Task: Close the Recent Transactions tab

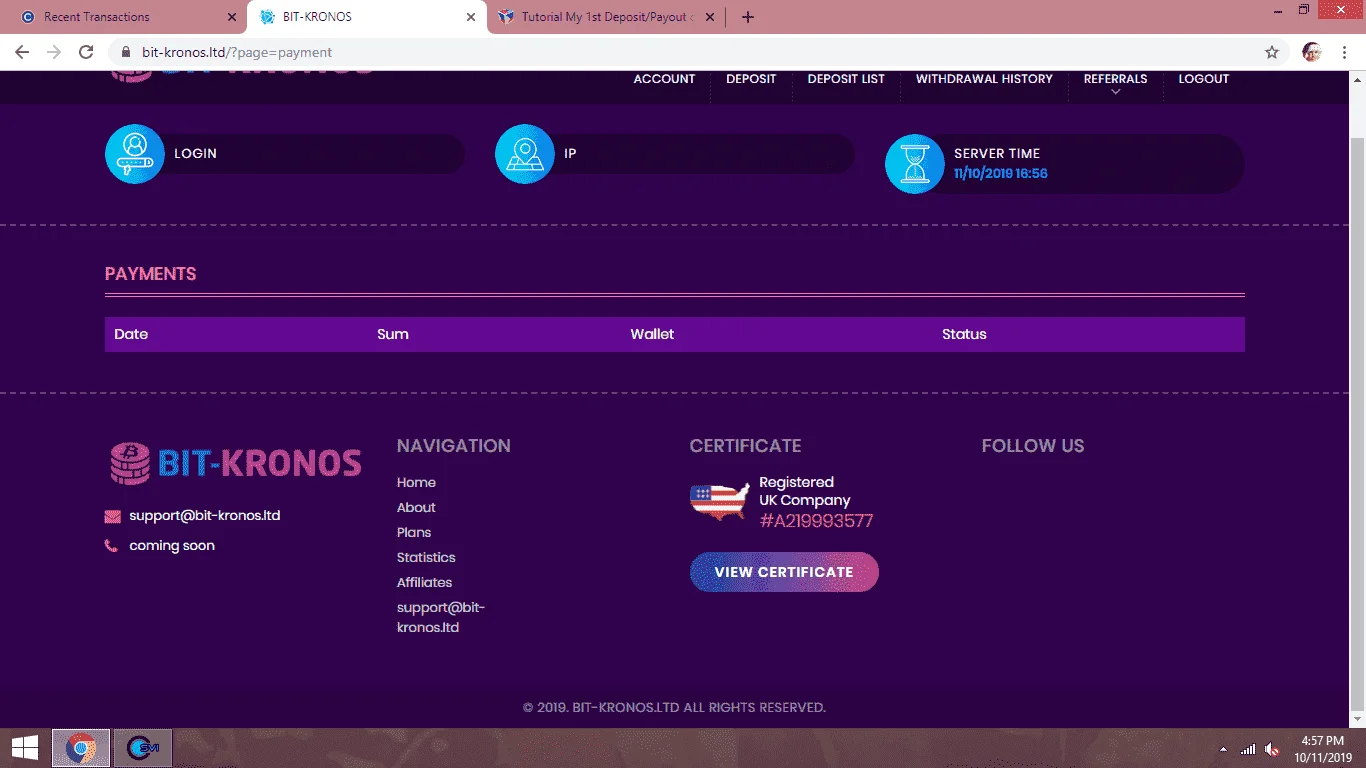Action: point(232,17)
